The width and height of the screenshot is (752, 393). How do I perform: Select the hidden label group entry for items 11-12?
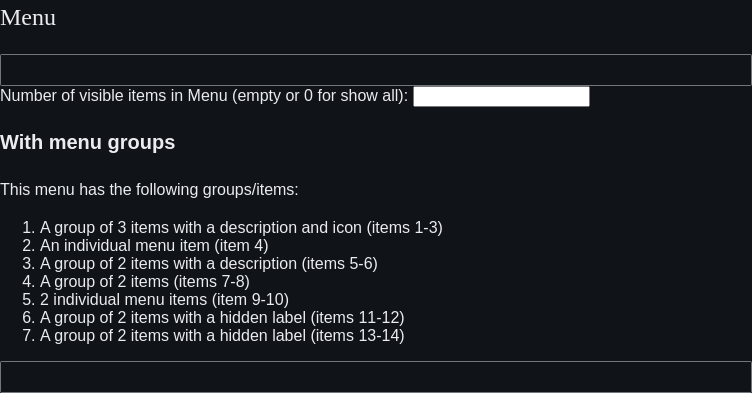[222, 318]
